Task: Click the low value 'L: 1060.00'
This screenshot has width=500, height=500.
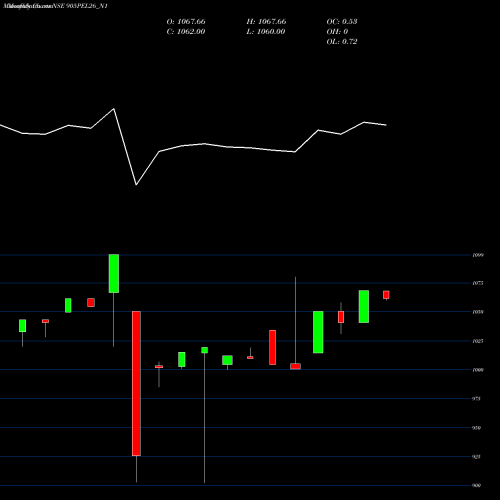Action: 266,31
